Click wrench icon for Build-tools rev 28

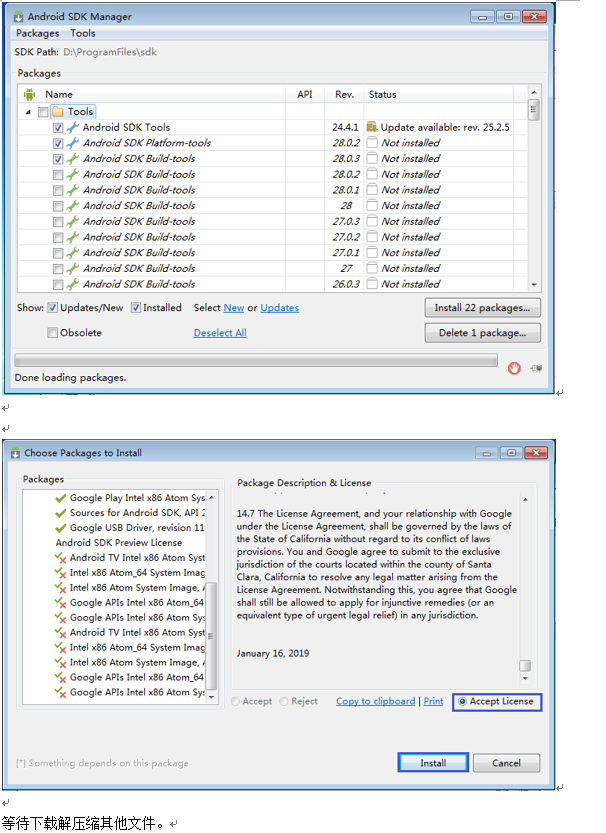[x=73, y=206]
